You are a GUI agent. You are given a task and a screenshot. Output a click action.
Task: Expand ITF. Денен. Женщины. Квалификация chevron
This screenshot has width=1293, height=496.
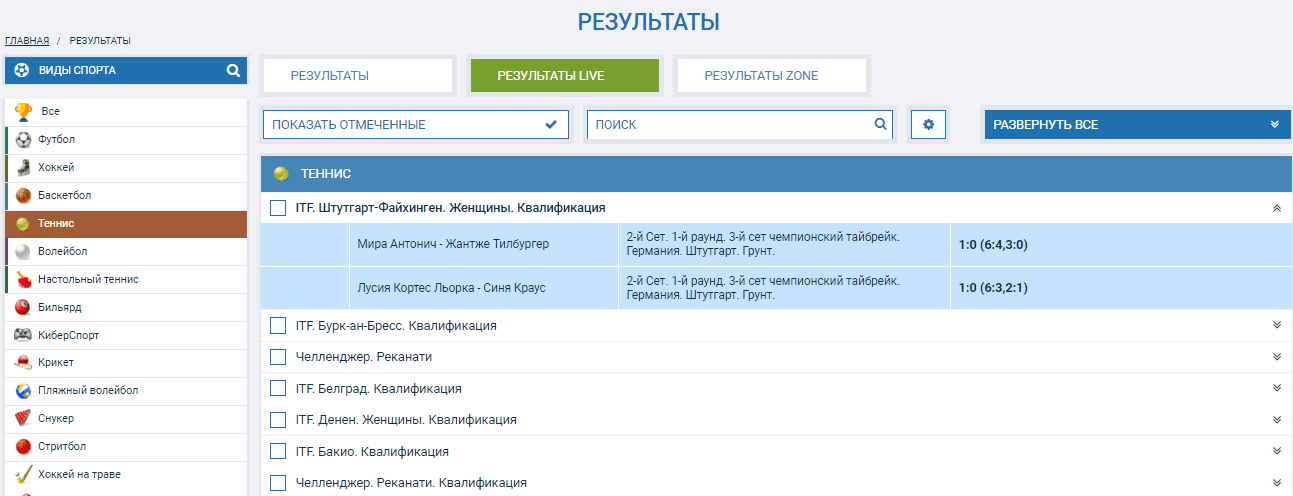tap(1276, 420)
